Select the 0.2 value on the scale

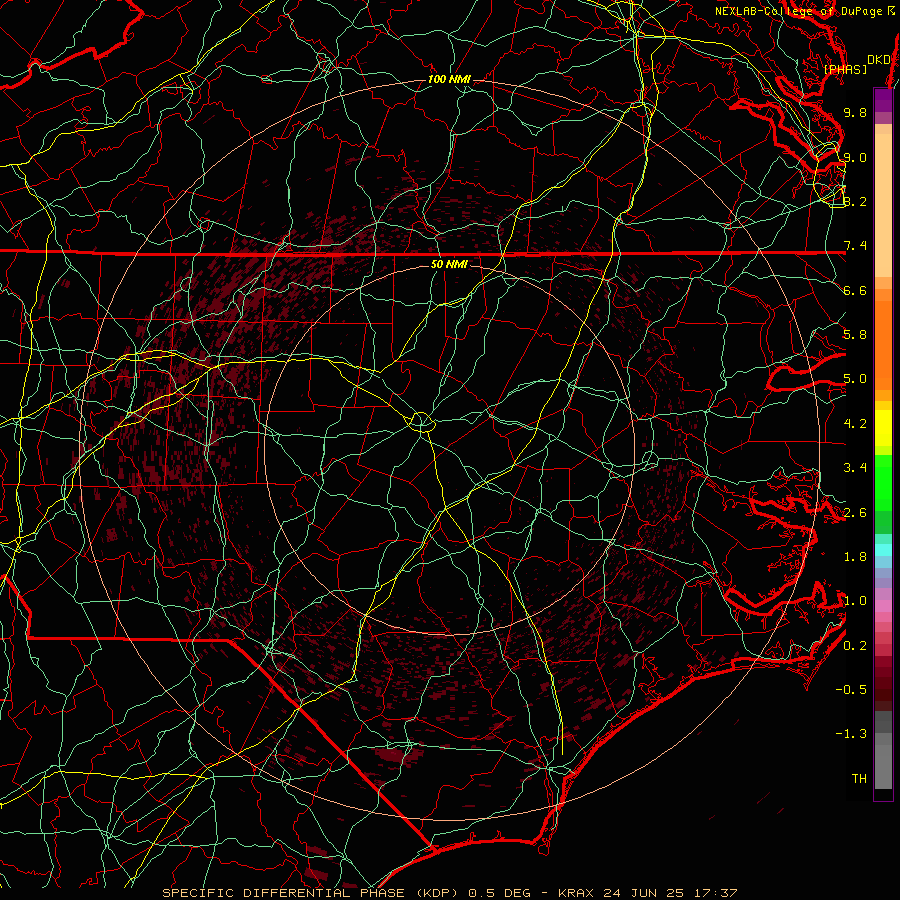pos(855,646)
